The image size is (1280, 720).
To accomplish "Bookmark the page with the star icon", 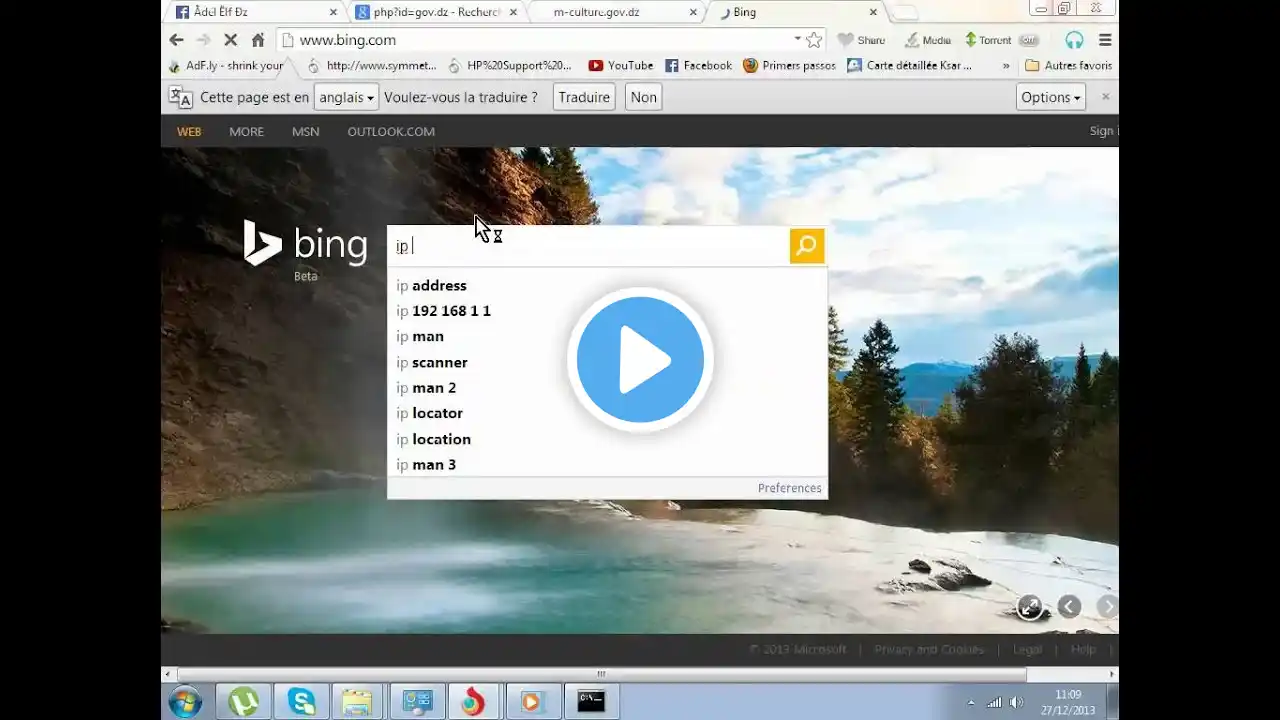I will [814, 40].
